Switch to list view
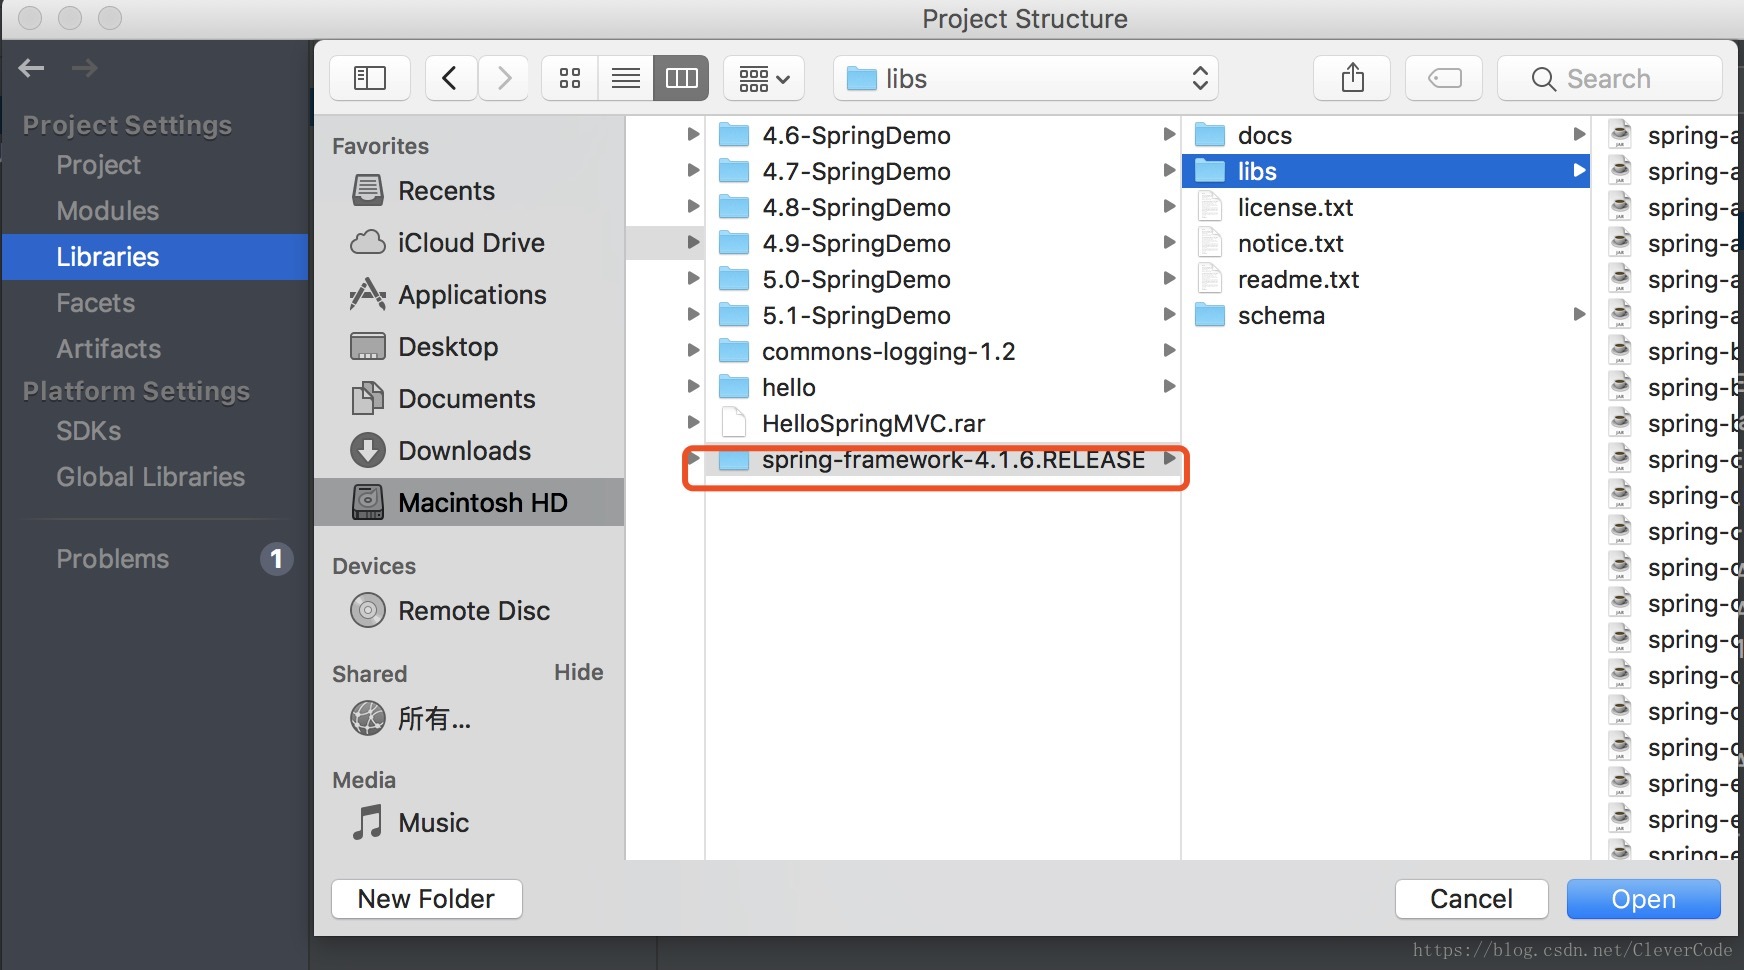 626,78
